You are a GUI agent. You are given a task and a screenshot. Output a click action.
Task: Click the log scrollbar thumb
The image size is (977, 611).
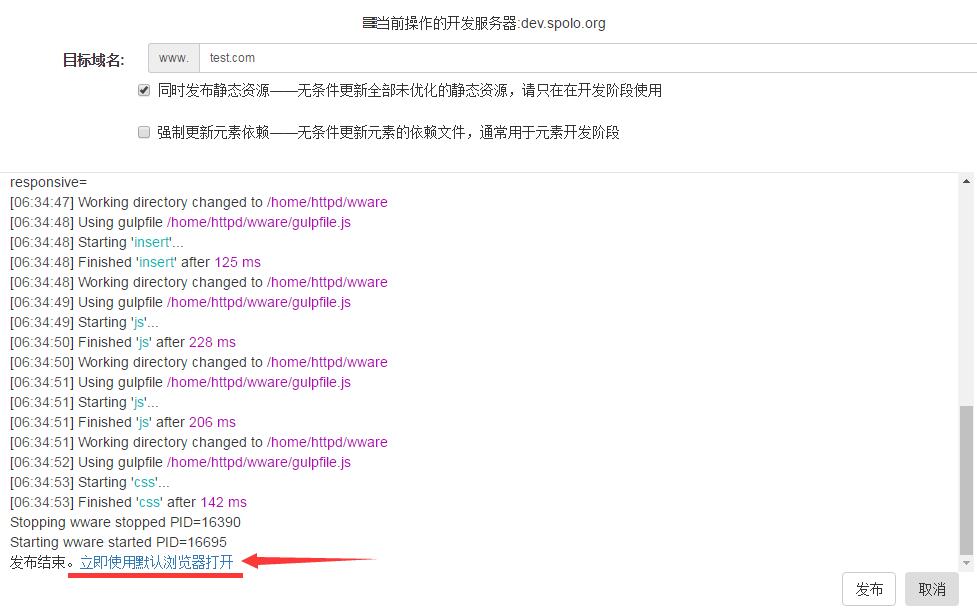pyautogui.click(x=966, y=480)
